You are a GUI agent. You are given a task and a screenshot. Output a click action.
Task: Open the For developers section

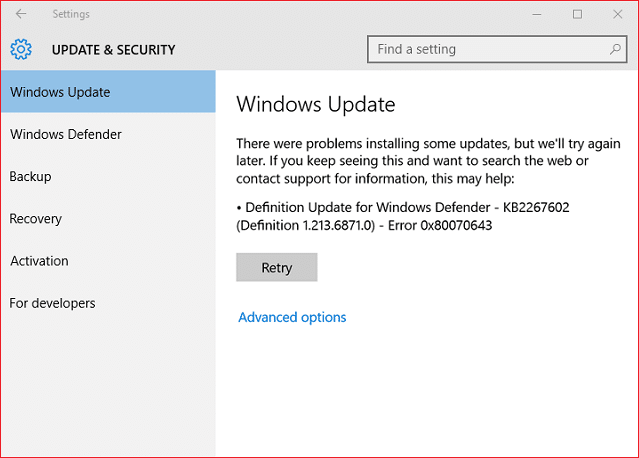point(52,302)
